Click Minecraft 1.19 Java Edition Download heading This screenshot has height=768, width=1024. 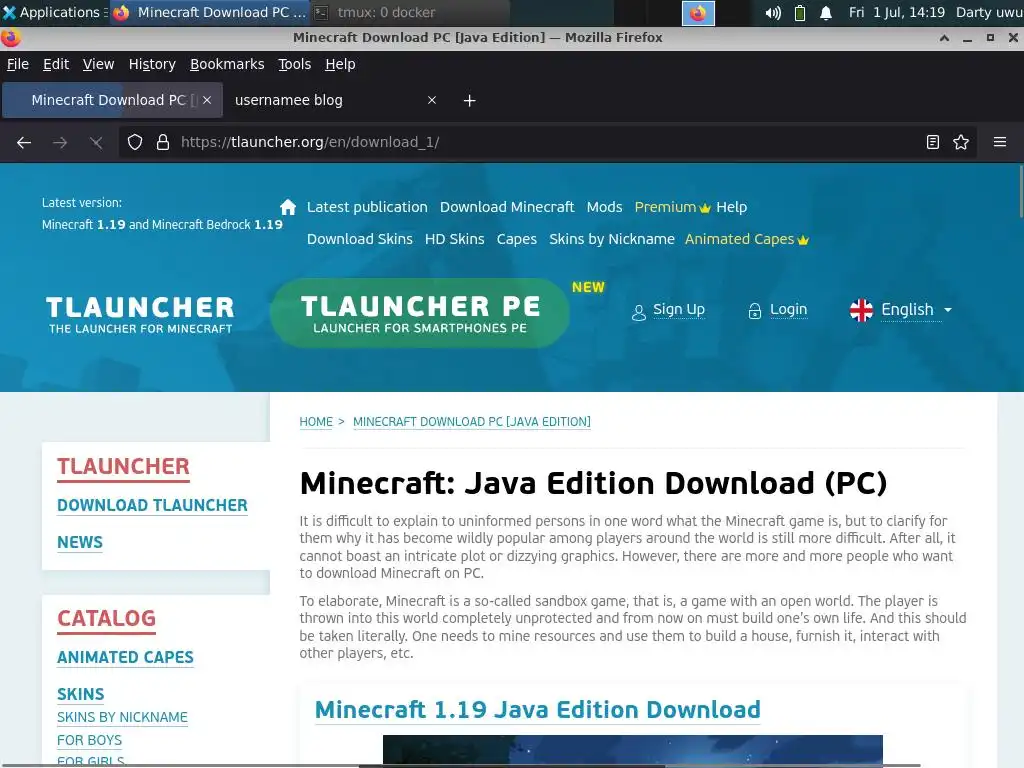point(537,710)
